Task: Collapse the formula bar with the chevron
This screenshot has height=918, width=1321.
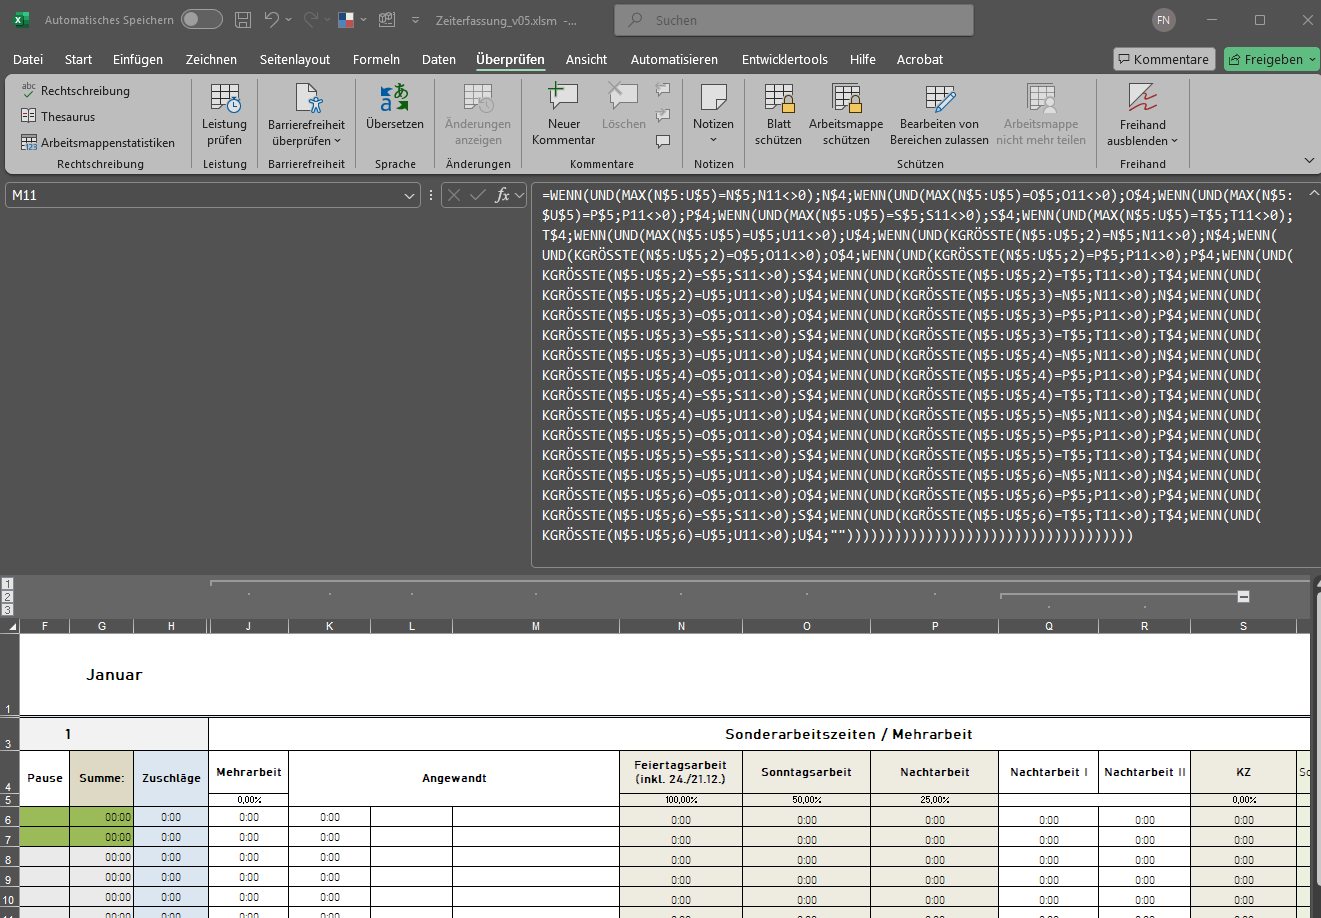Action: click(x=1313, y=194)
